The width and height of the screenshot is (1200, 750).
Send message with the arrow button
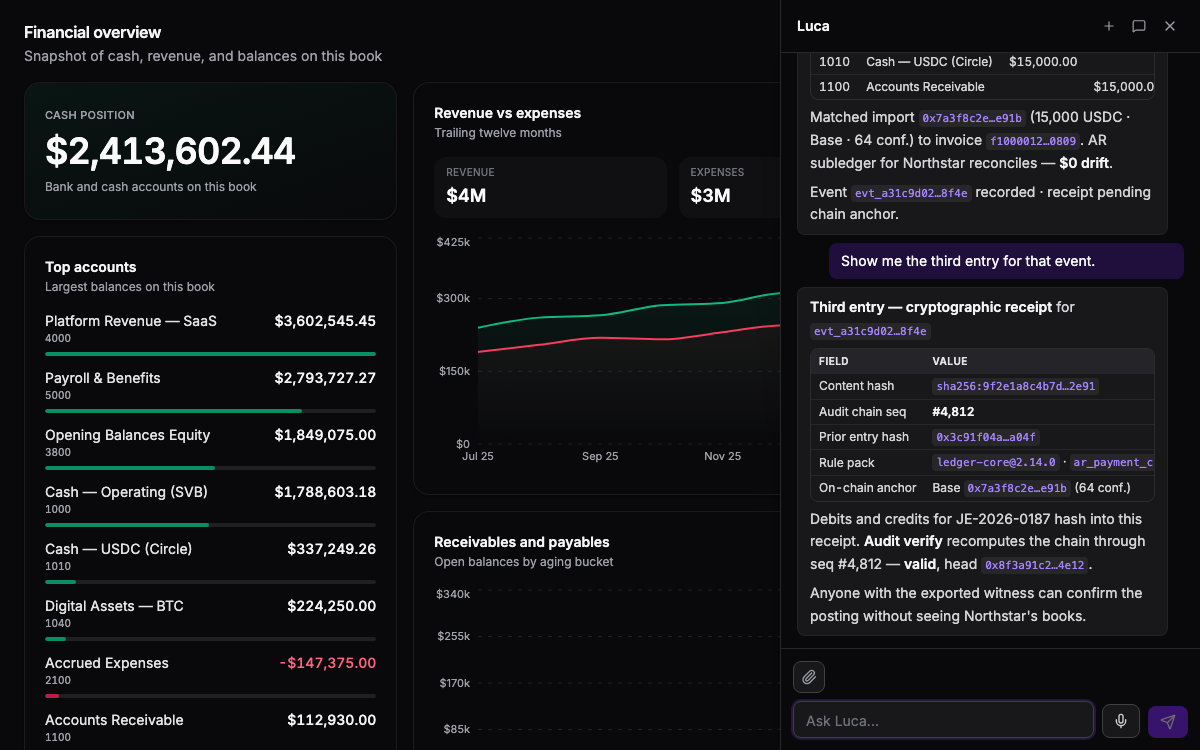click(x=1168, y=721)
